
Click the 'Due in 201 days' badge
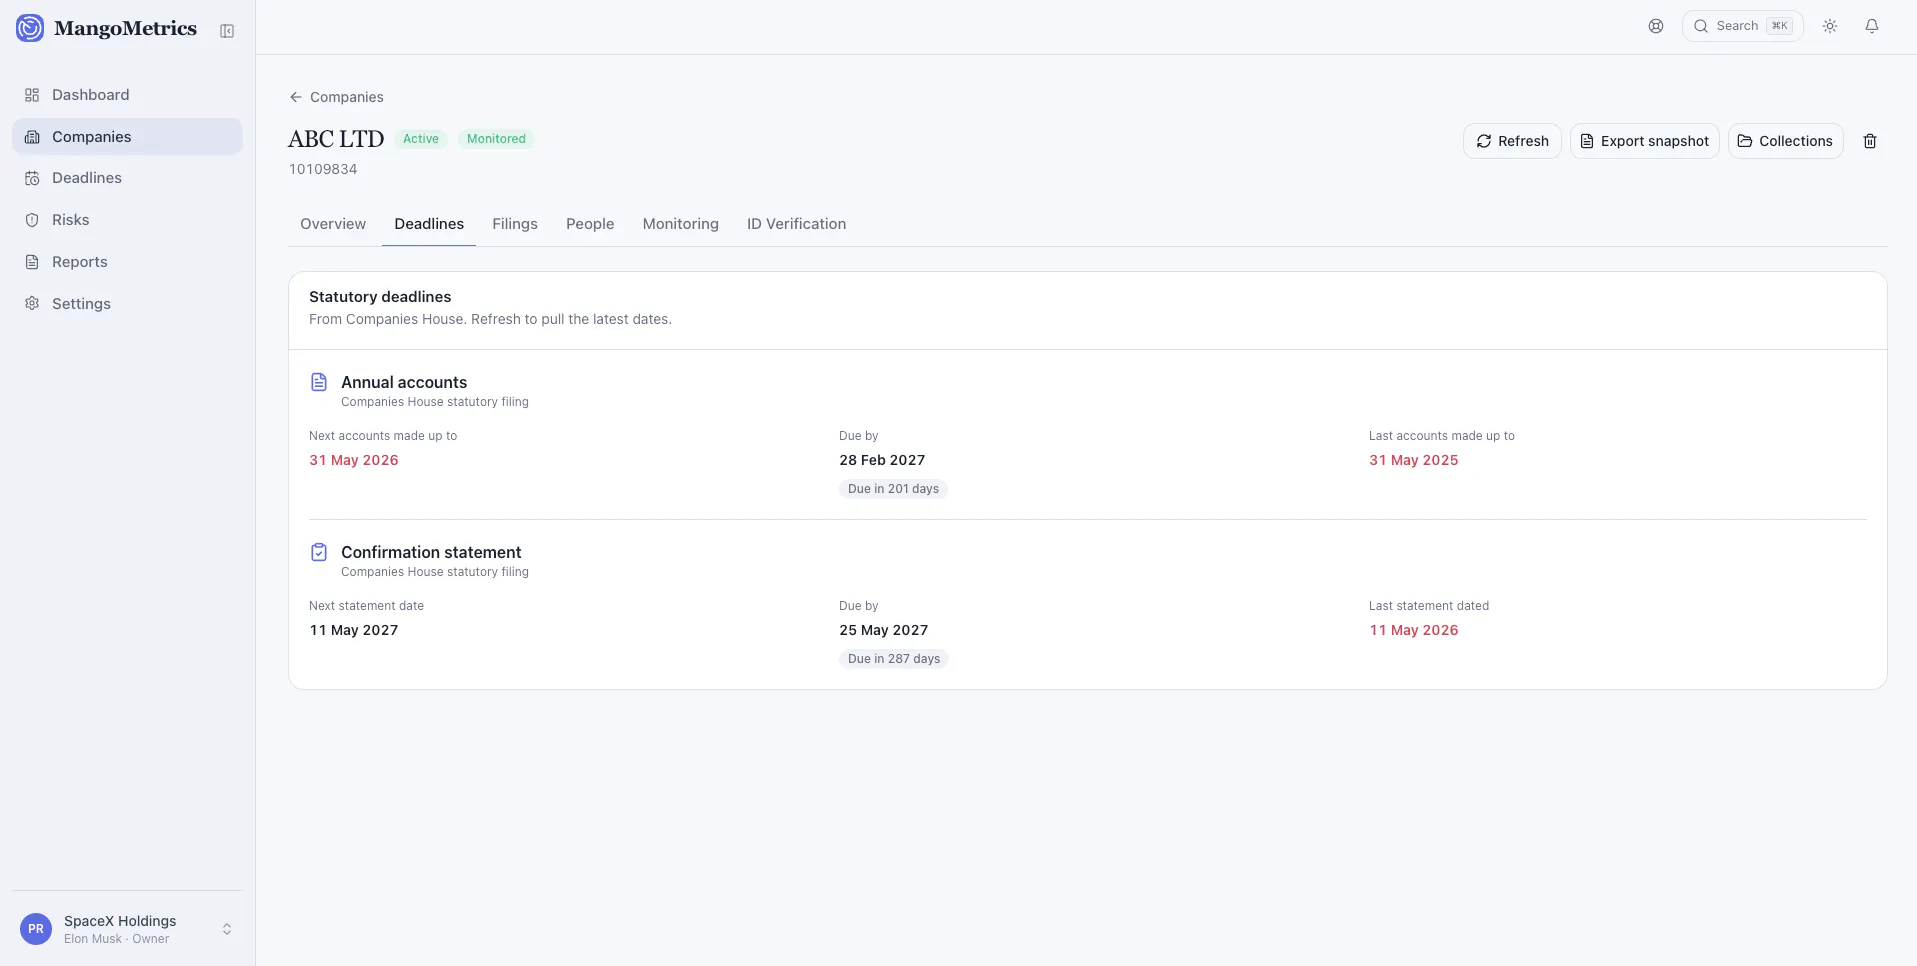[x=893, y=489]
